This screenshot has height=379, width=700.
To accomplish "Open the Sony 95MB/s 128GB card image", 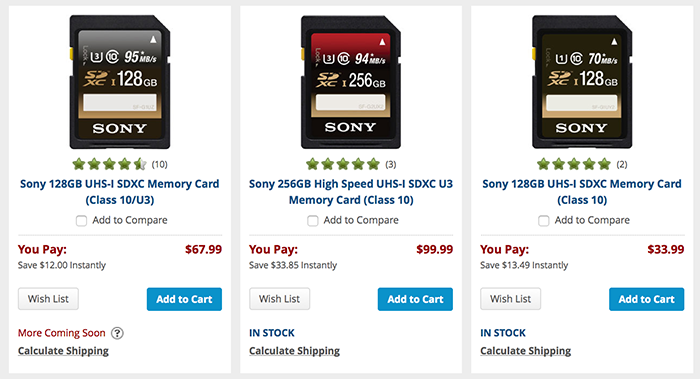I will tap(120, 82).
